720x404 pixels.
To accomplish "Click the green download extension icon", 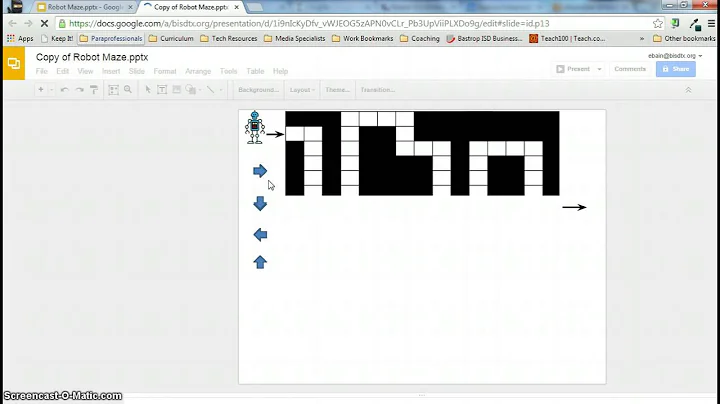I will [675, 23].
